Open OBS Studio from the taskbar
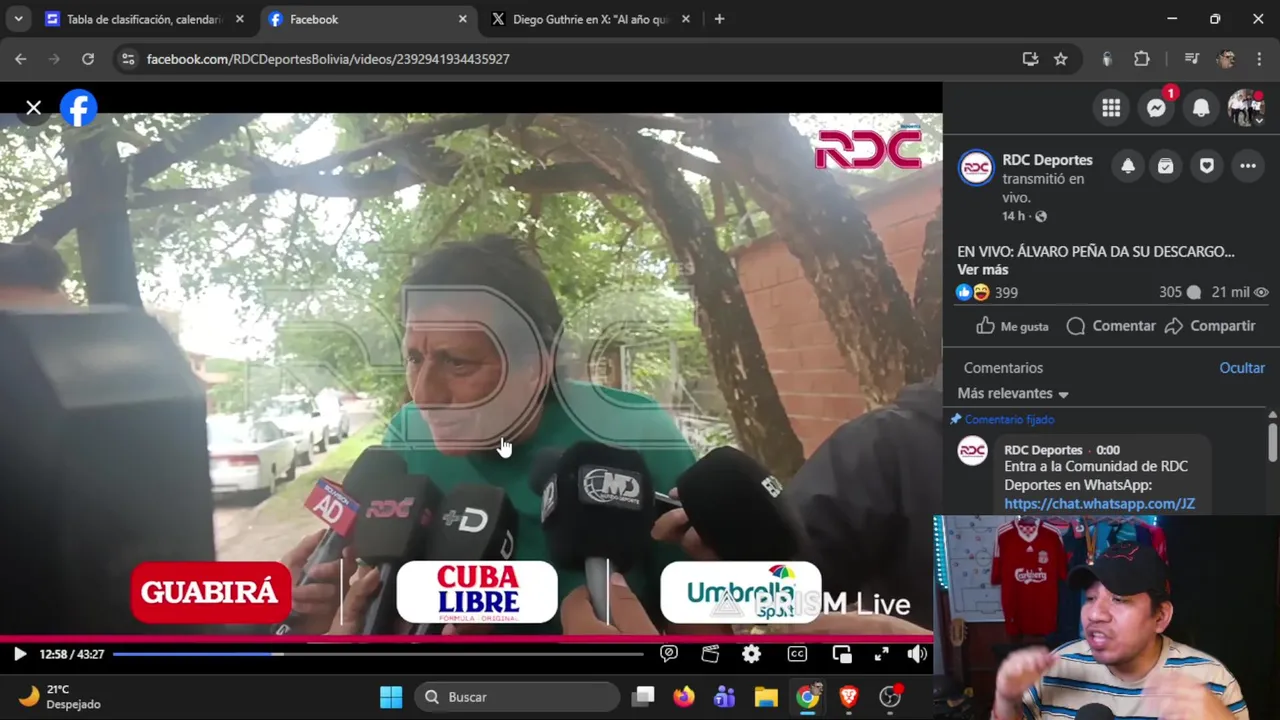 [x=889, y=697]
